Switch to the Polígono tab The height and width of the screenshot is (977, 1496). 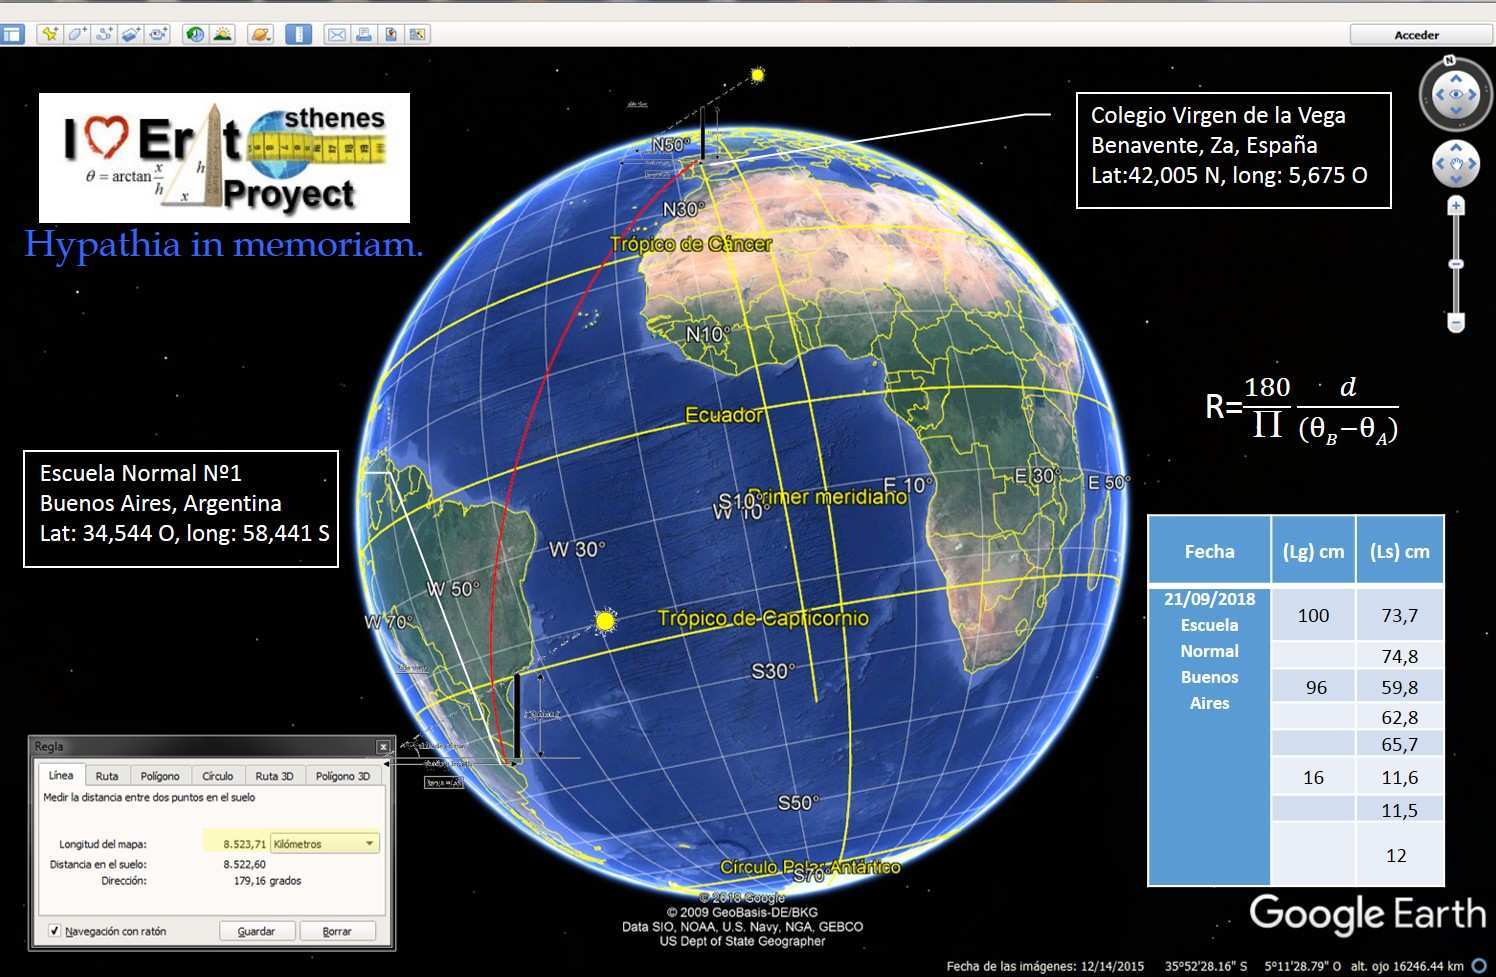tap(160, 776)
